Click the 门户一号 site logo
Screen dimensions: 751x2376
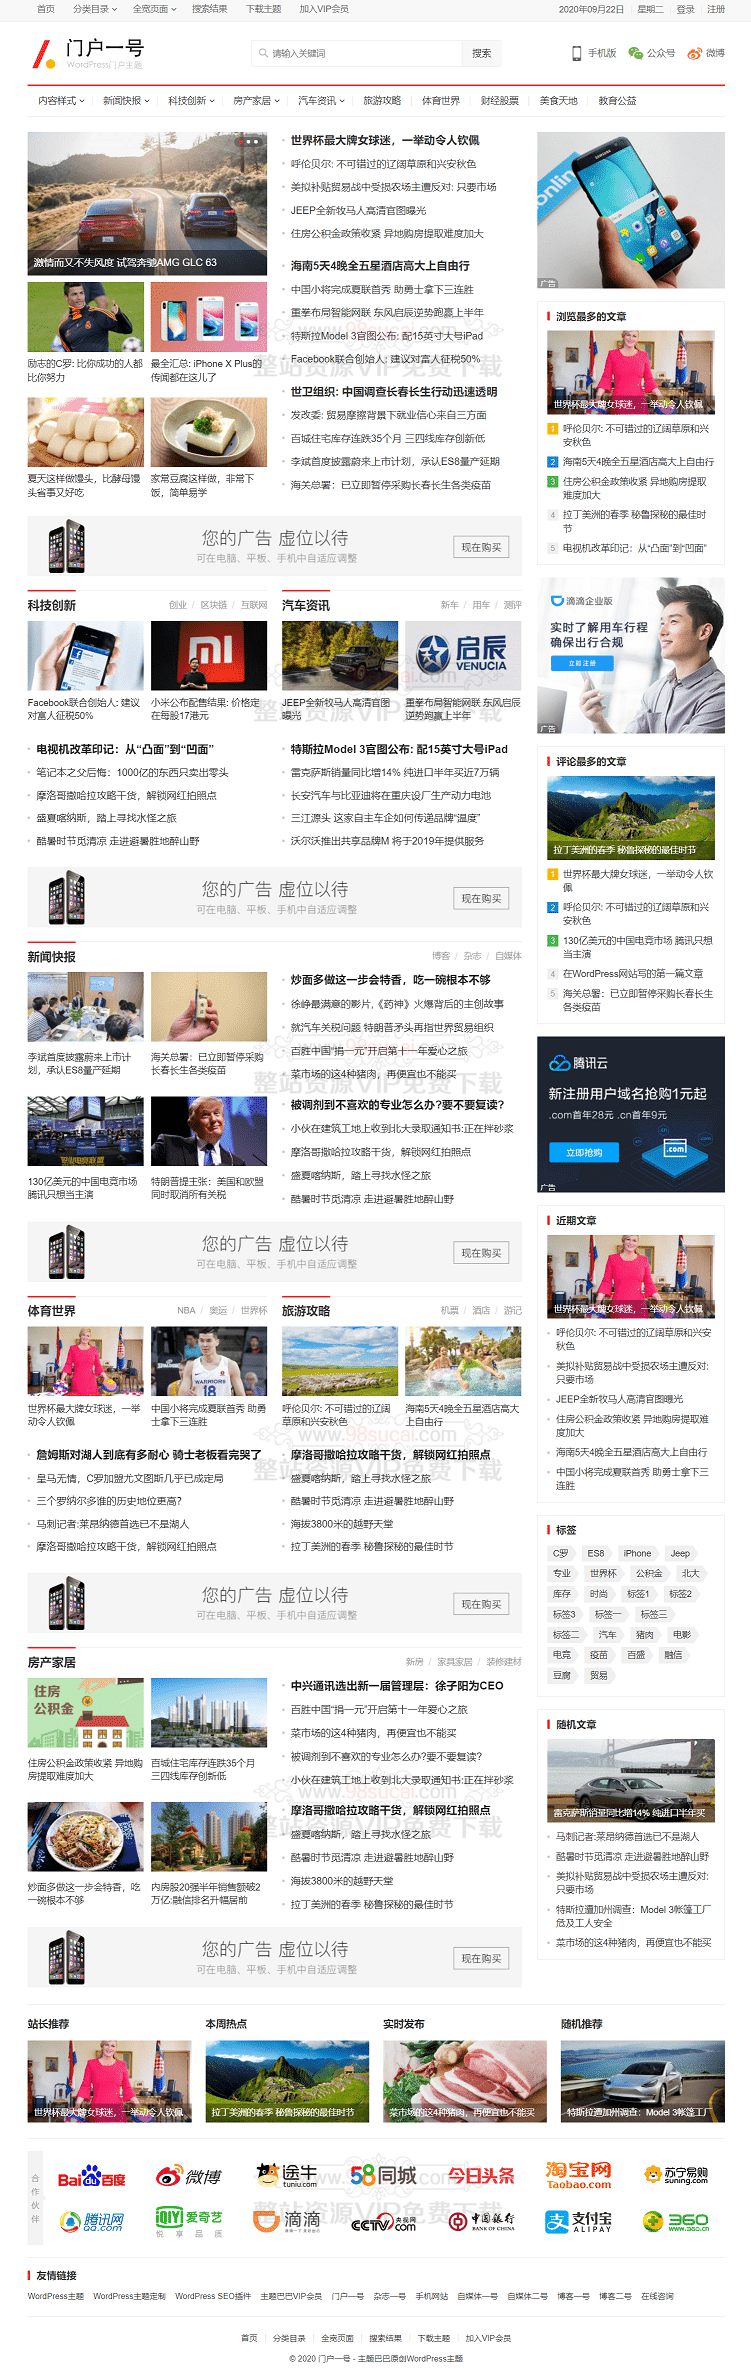[x=88, y=52]
